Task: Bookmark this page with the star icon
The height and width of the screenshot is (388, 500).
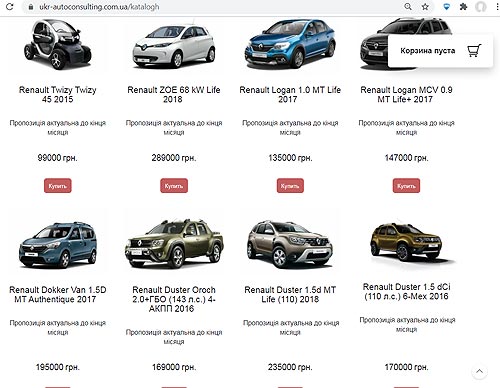Action: (425, 6)
